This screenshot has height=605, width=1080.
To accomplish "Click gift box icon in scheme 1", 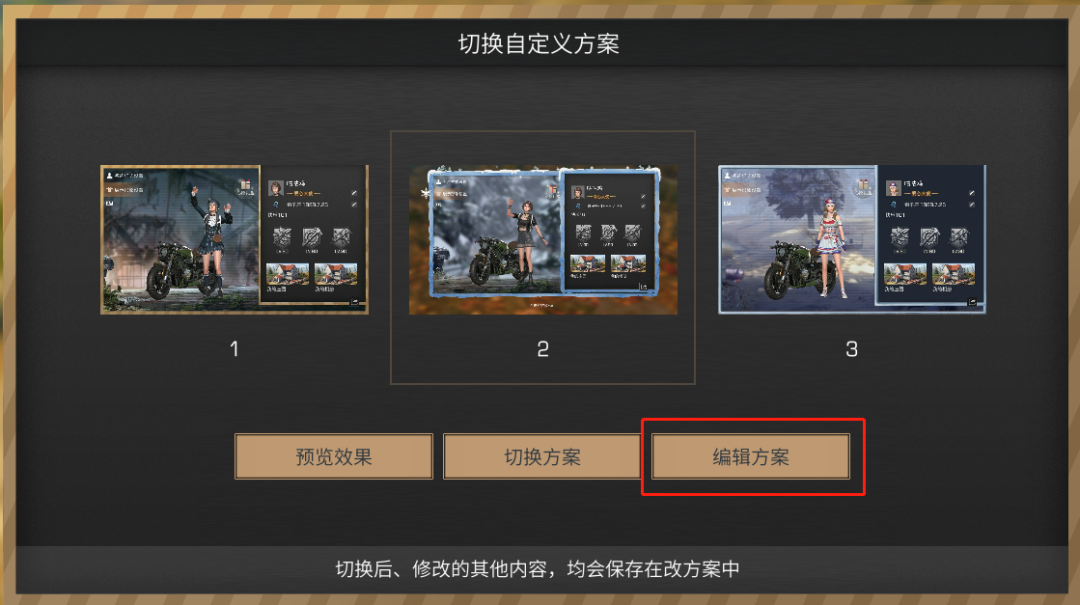I will [x=245, y=186].
